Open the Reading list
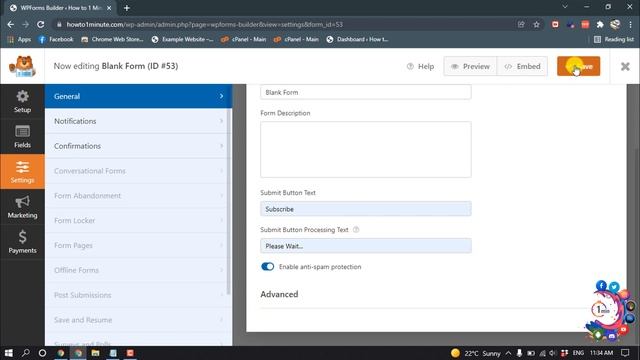 (614, 40)
